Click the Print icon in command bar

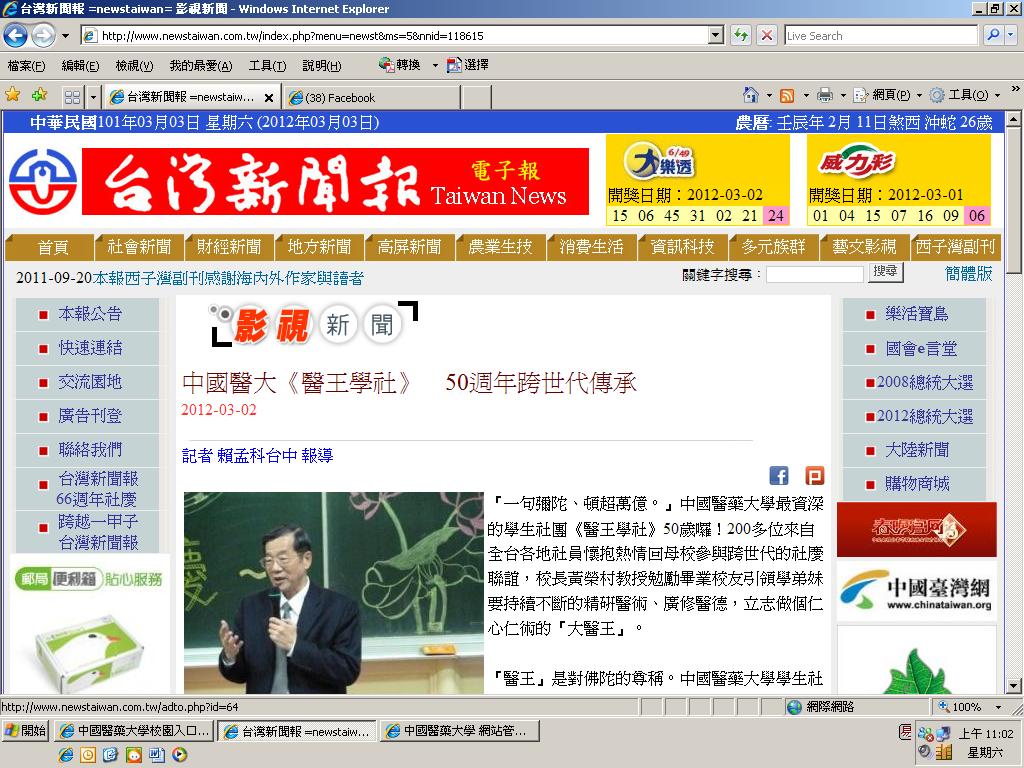coord(825,95)
